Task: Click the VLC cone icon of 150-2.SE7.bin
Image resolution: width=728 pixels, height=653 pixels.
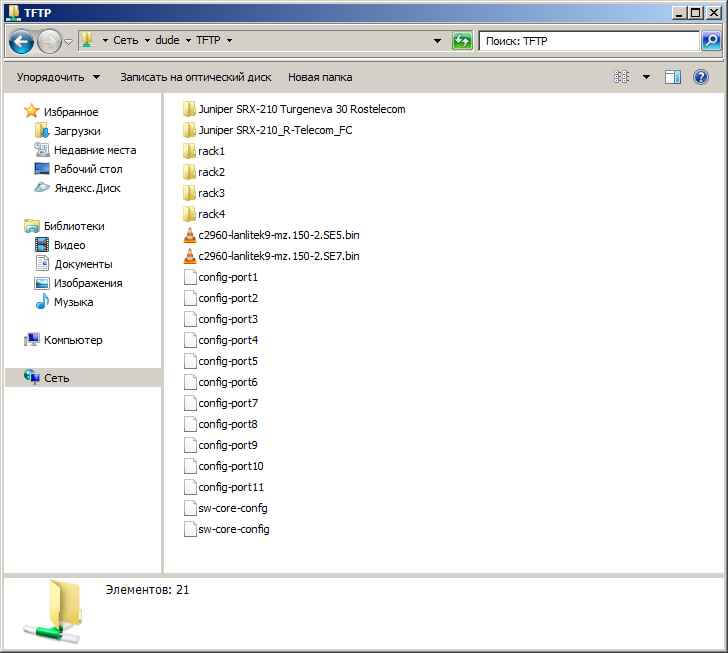Action: (x=189, y=256)
